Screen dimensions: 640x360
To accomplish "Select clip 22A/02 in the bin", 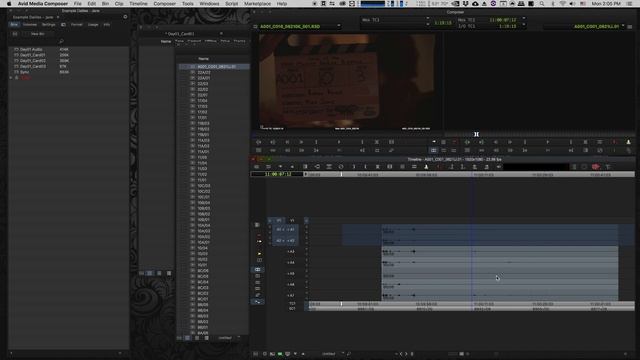I will [204, 72].
